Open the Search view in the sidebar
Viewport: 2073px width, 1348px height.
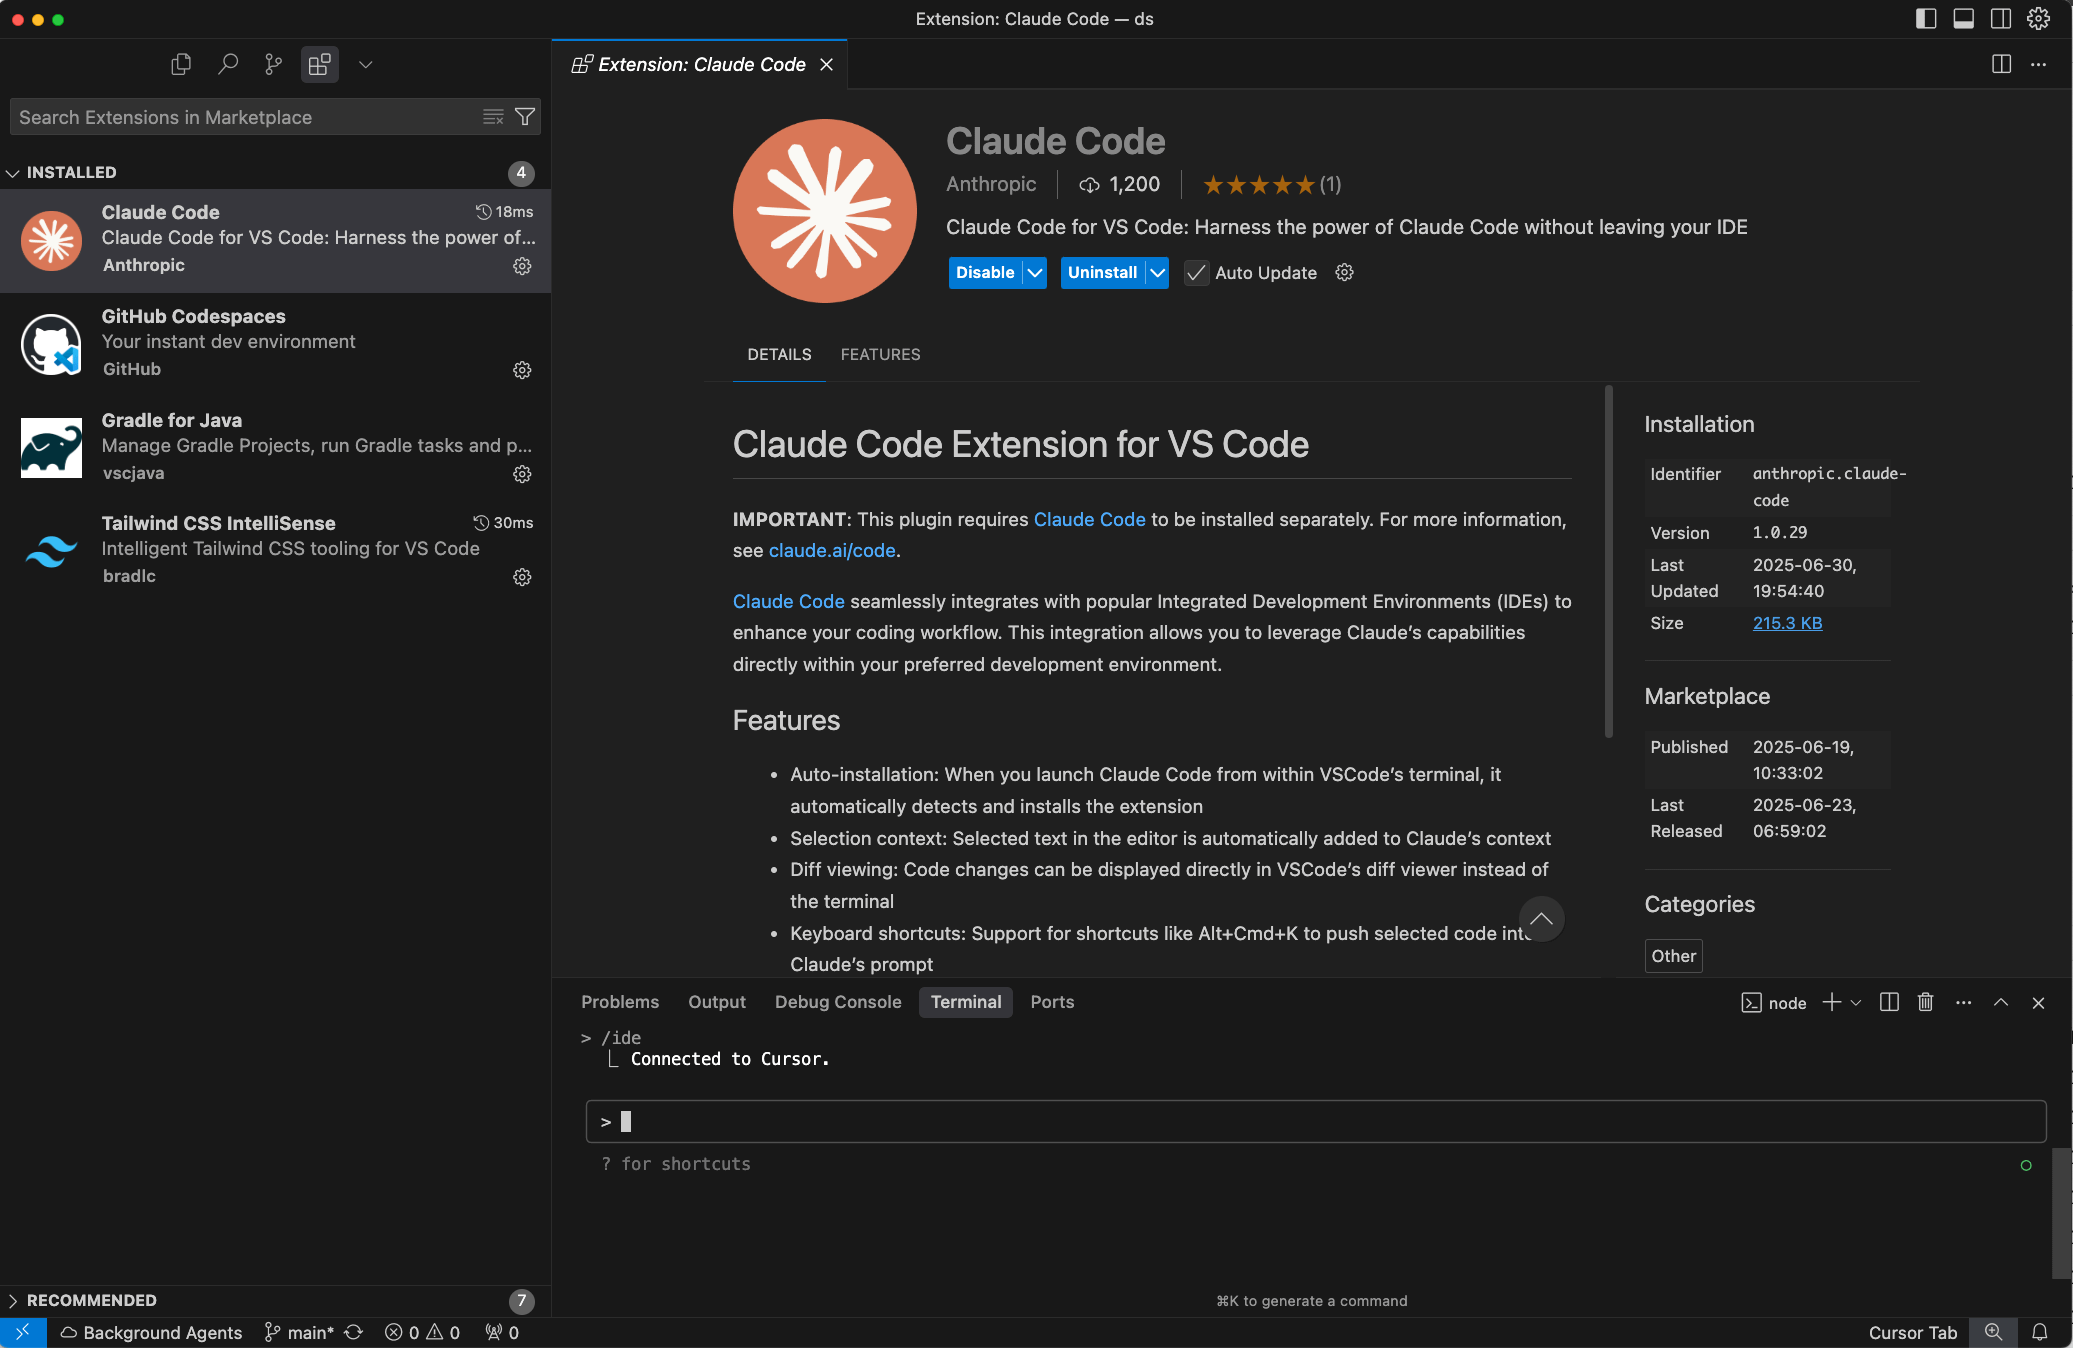(228, 64)
